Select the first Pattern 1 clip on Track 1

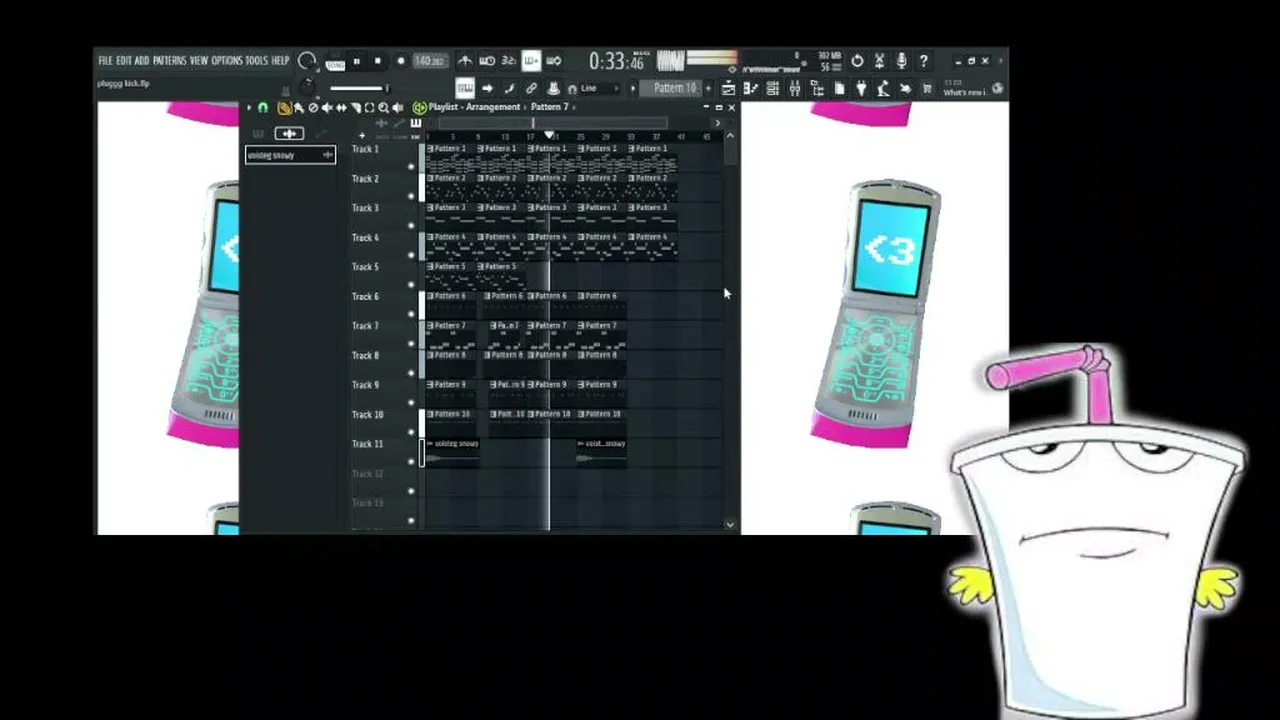(450, 158)
